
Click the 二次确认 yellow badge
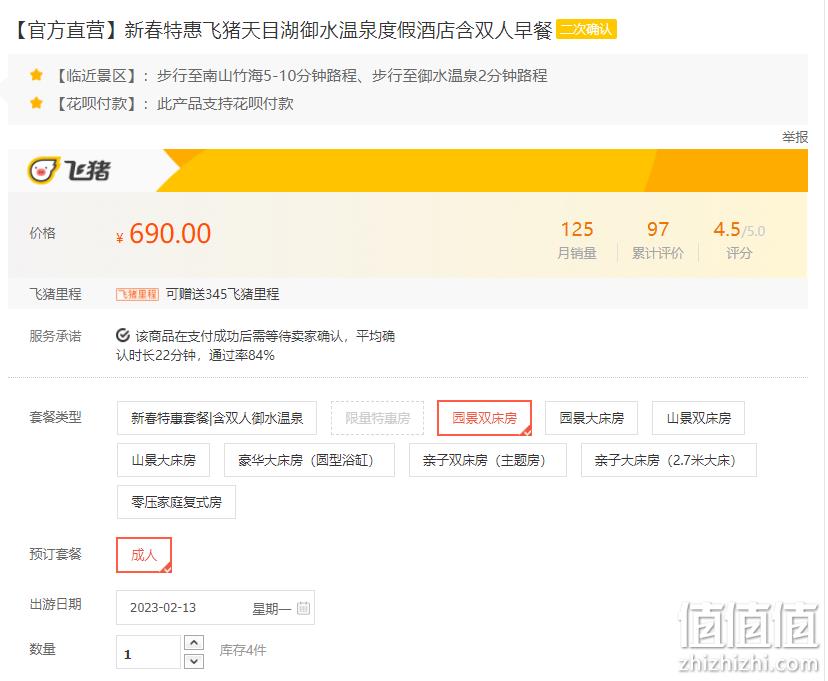(586, 29)
